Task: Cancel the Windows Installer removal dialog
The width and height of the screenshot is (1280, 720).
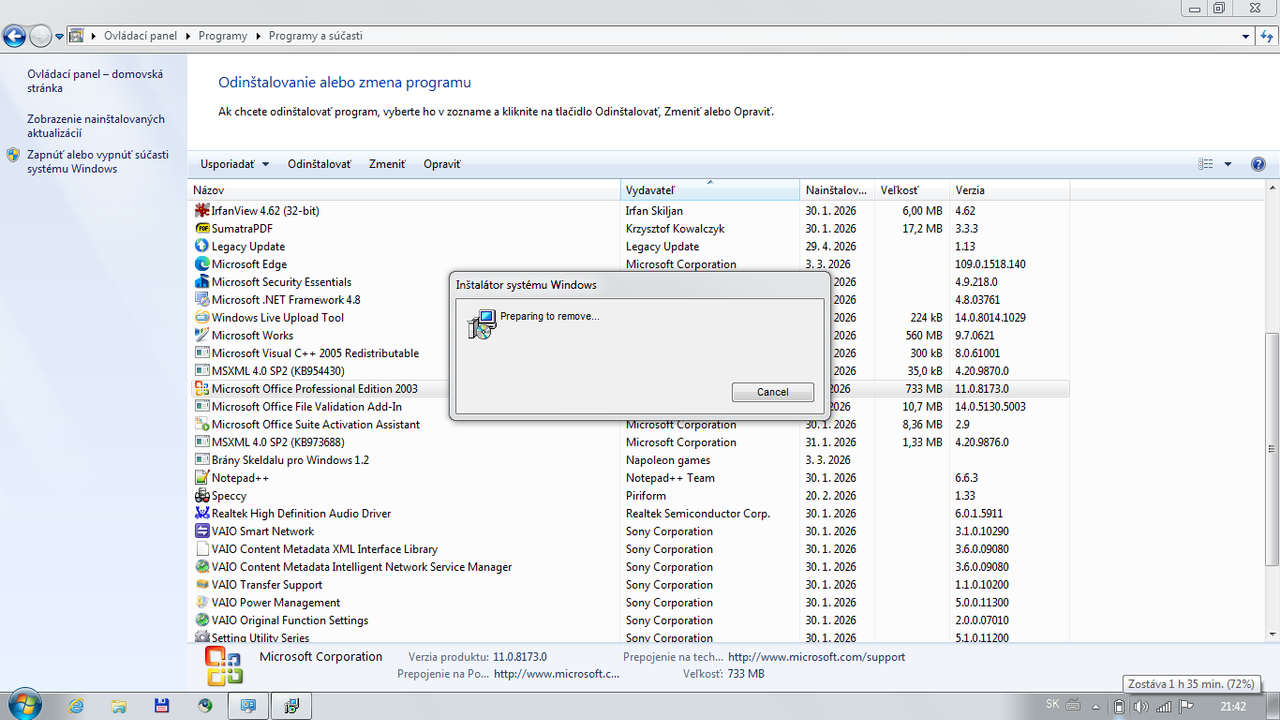Action: [772, 392]
